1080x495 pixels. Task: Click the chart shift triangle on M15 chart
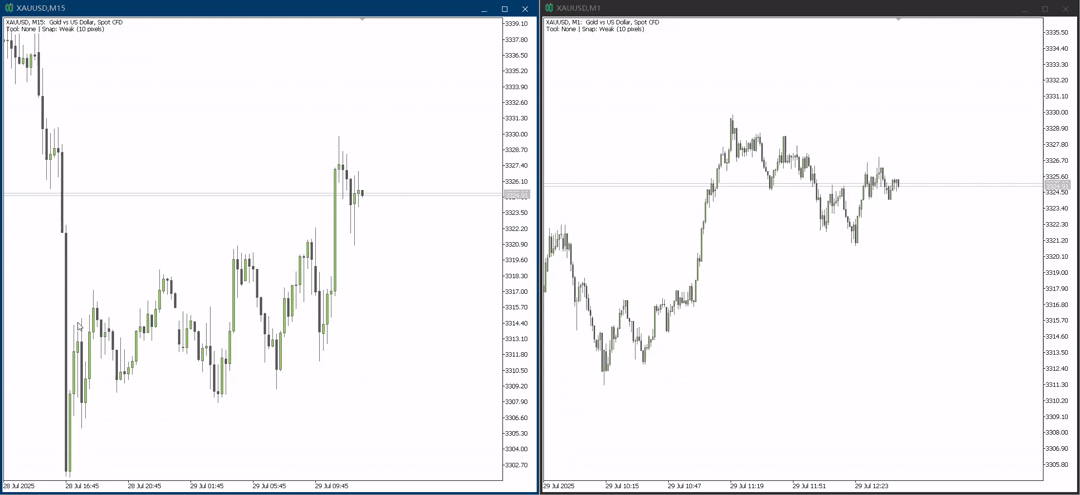coord(362,19)
